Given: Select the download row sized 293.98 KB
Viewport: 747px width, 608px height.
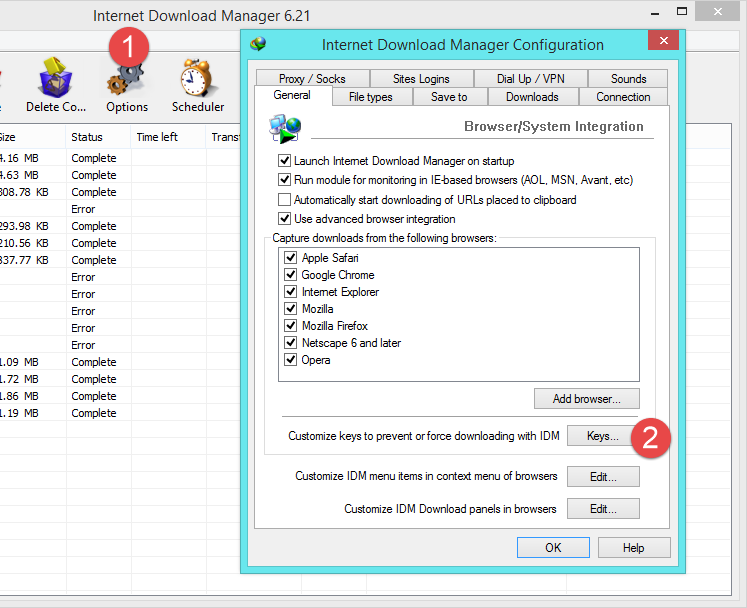Looking at the screenshot, I should point(120,226).
